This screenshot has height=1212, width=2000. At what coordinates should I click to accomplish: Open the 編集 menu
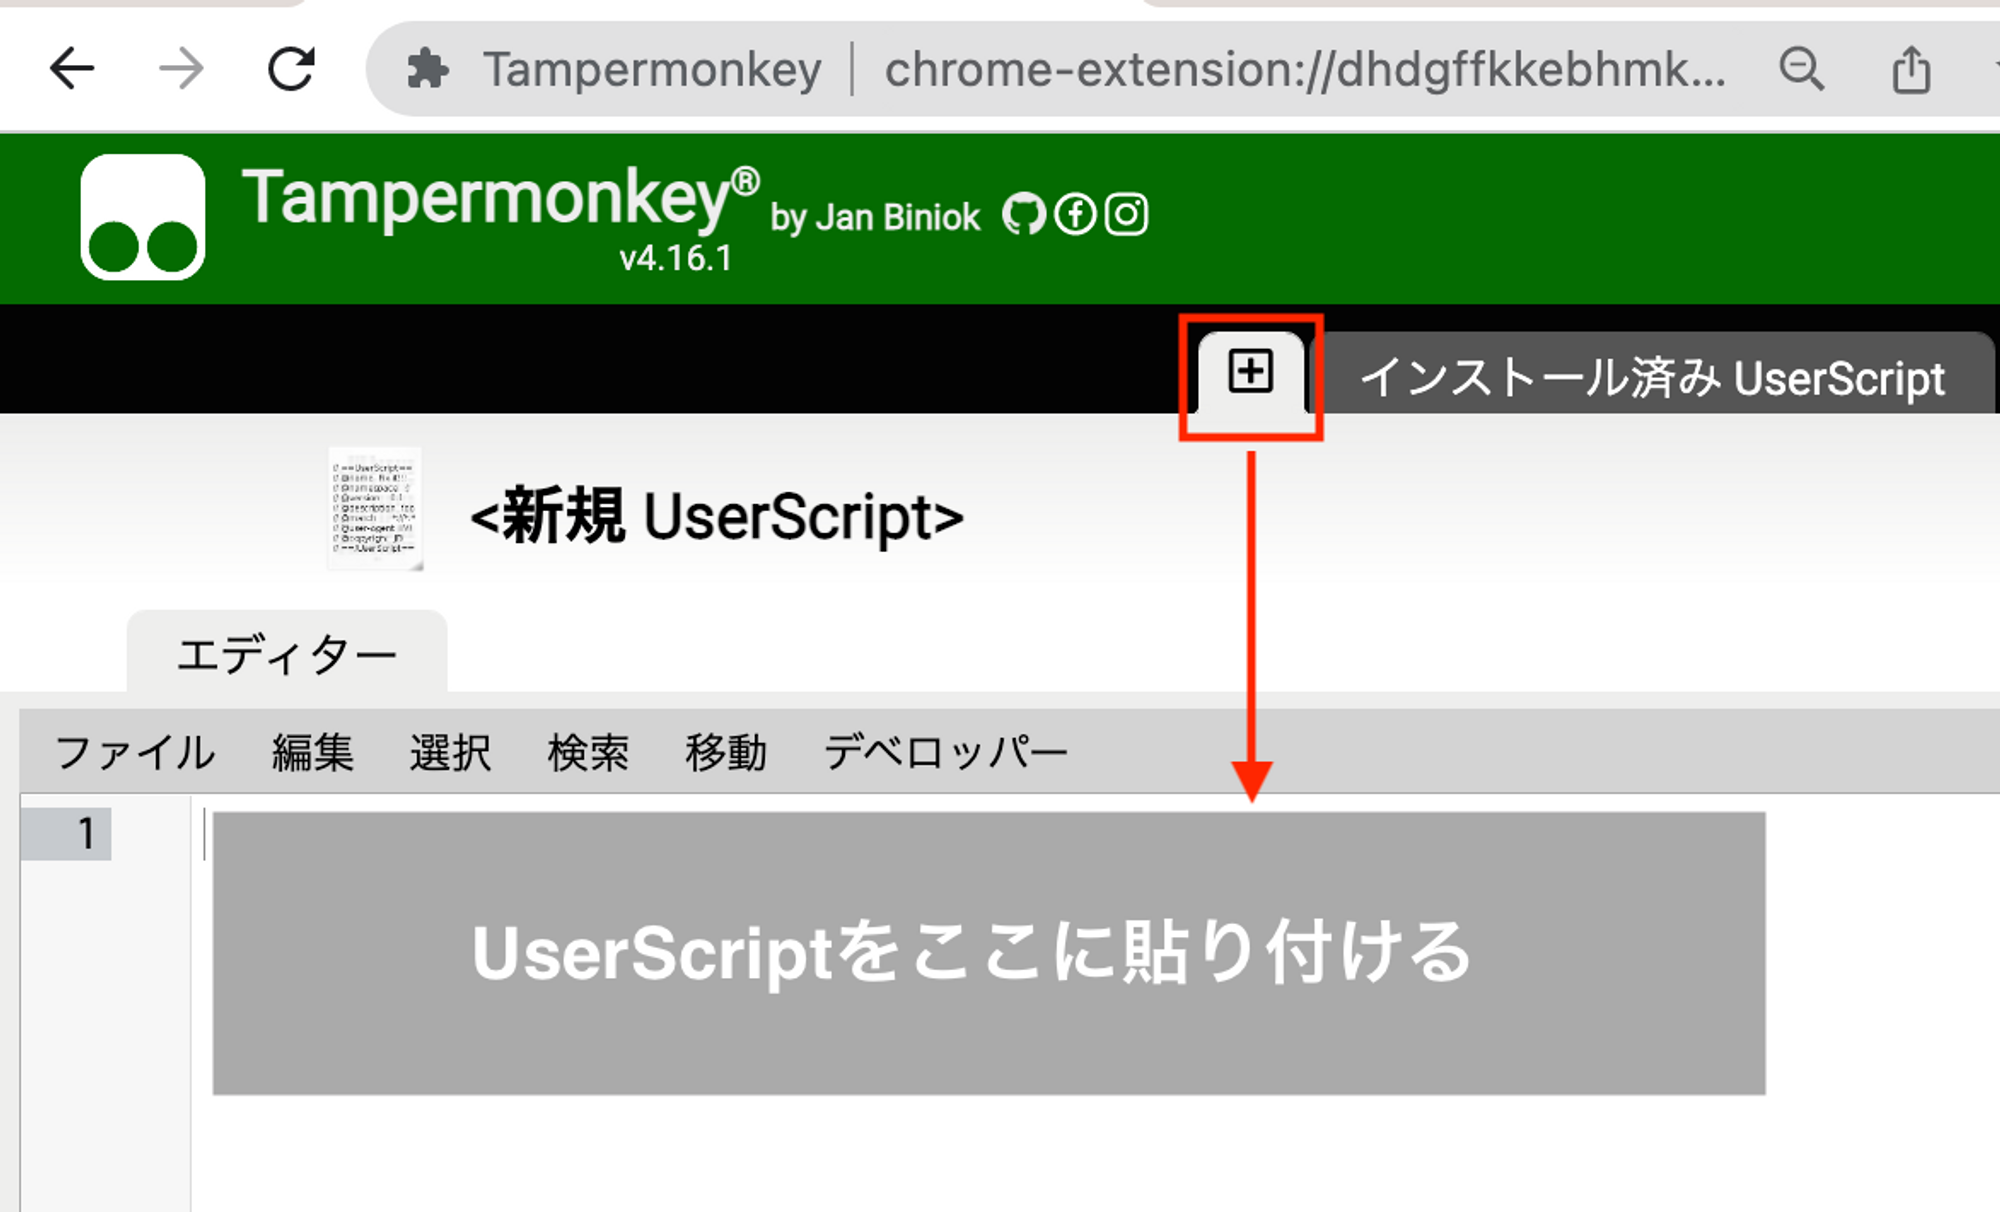(x=312, y=752)
